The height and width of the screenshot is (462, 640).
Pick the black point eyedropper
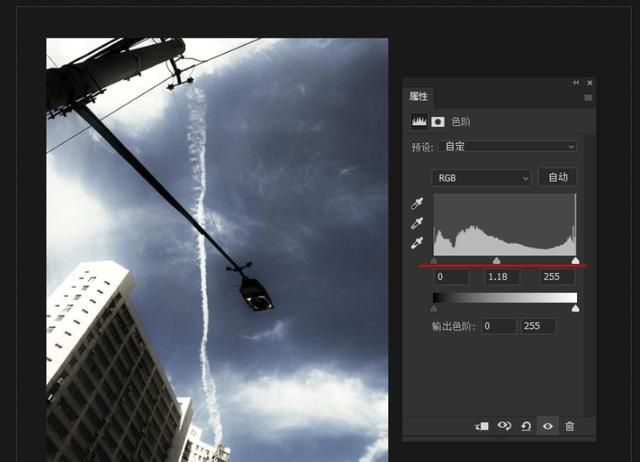(x=417, y=203)
